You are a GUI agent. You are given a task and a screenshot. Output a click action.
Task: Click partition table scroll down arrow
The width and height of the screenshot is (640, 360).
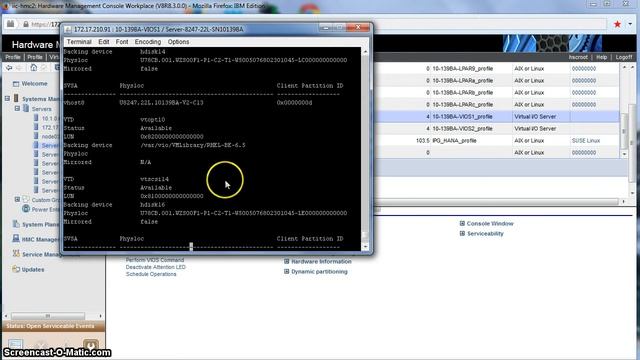tap(624, 154)
